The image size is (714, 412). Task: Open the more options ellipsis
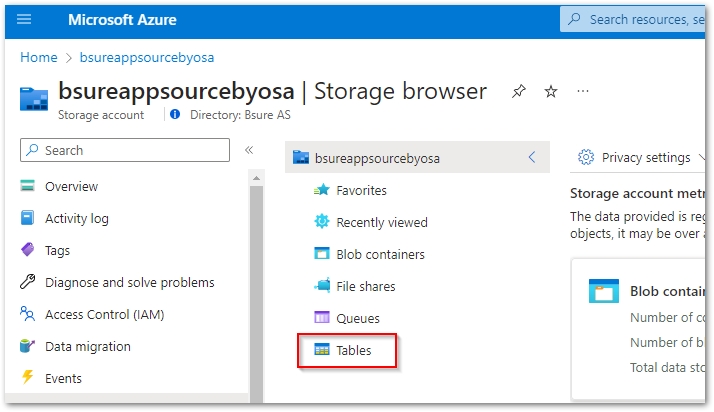click(x=583, y=92)
